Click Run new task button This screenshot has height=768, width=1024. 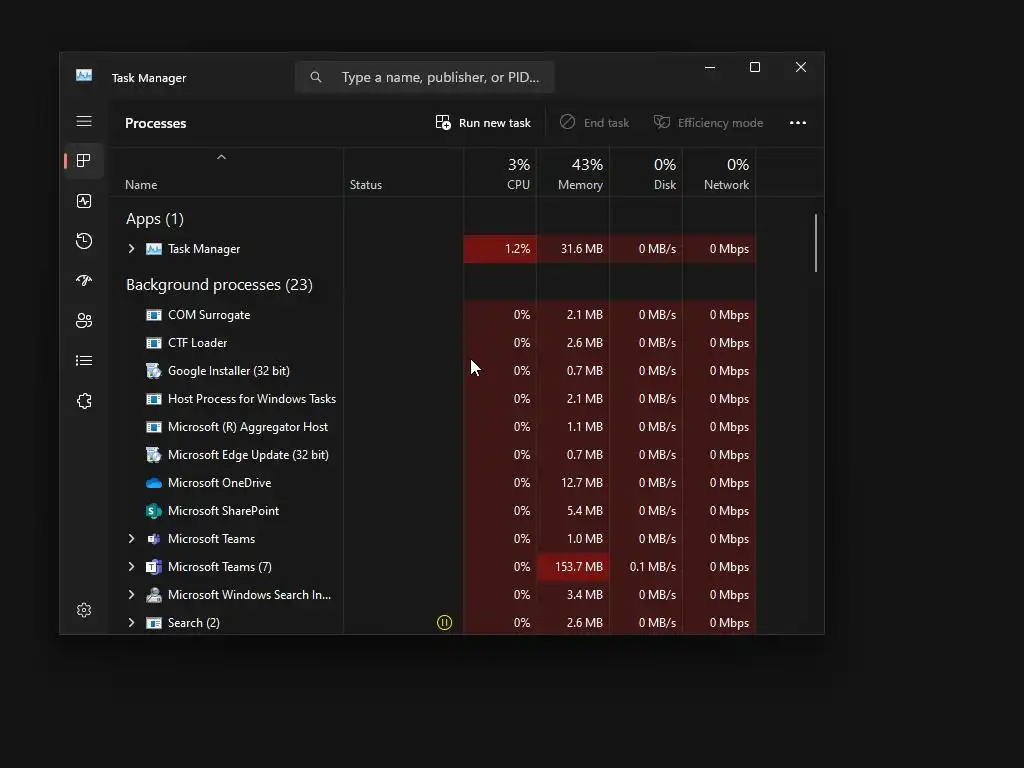tap(483, 123)
